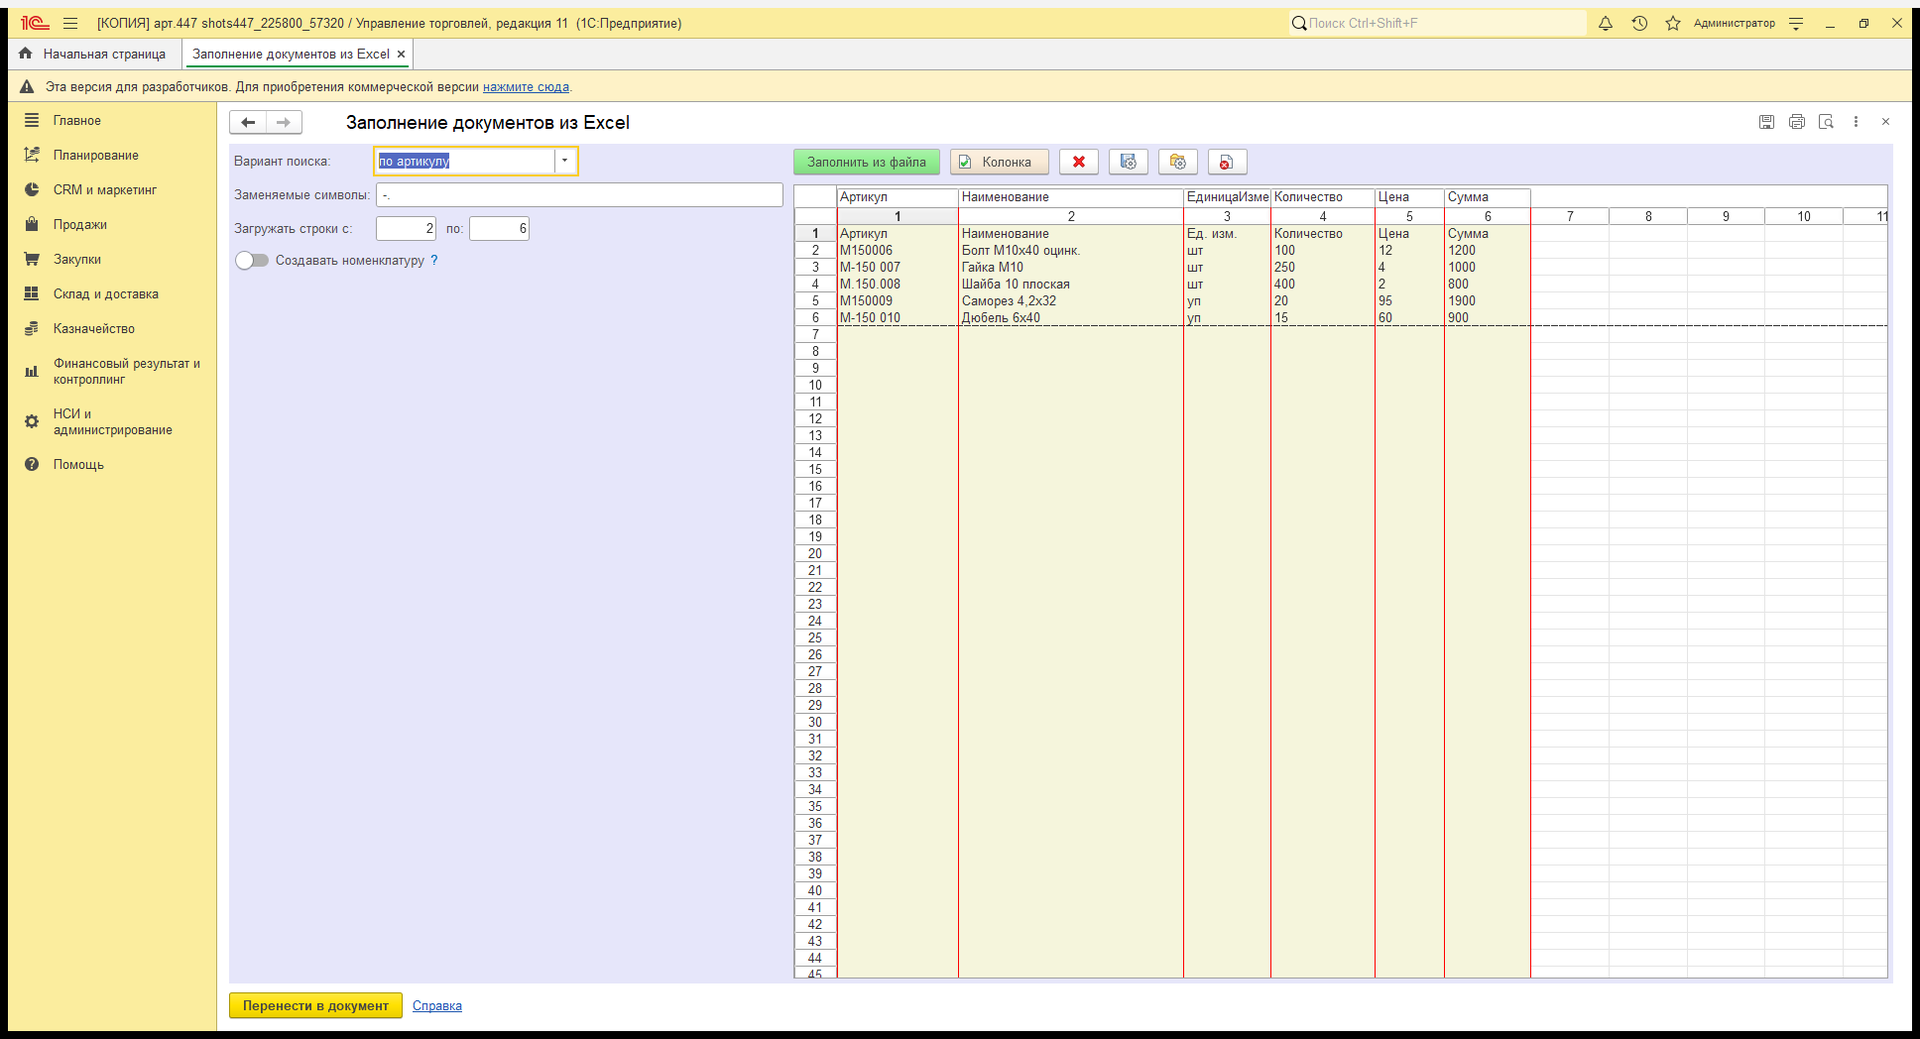The image size is (1920, 1039).
Task: Click the print icon at top right
Action: [x=1797, y=122]
